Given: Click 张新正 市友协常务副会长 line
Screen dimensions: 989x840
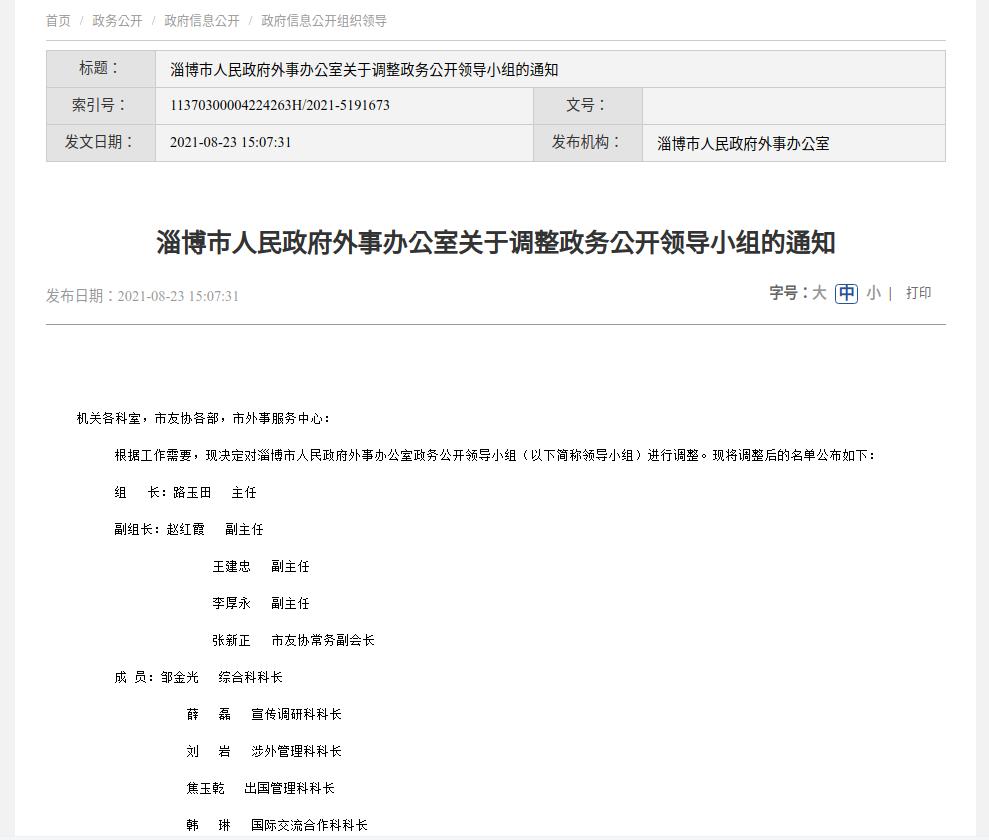Looking at the screenshot, I should pyautogui.click(x=293, y=641).
